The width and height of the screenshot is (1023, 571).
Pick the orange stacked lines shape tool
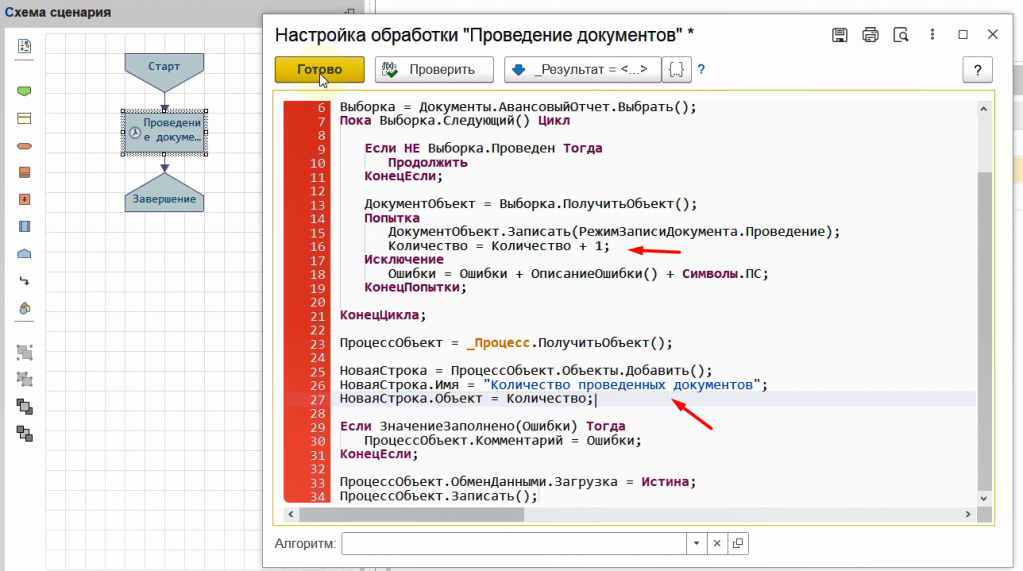click(24, 173)
